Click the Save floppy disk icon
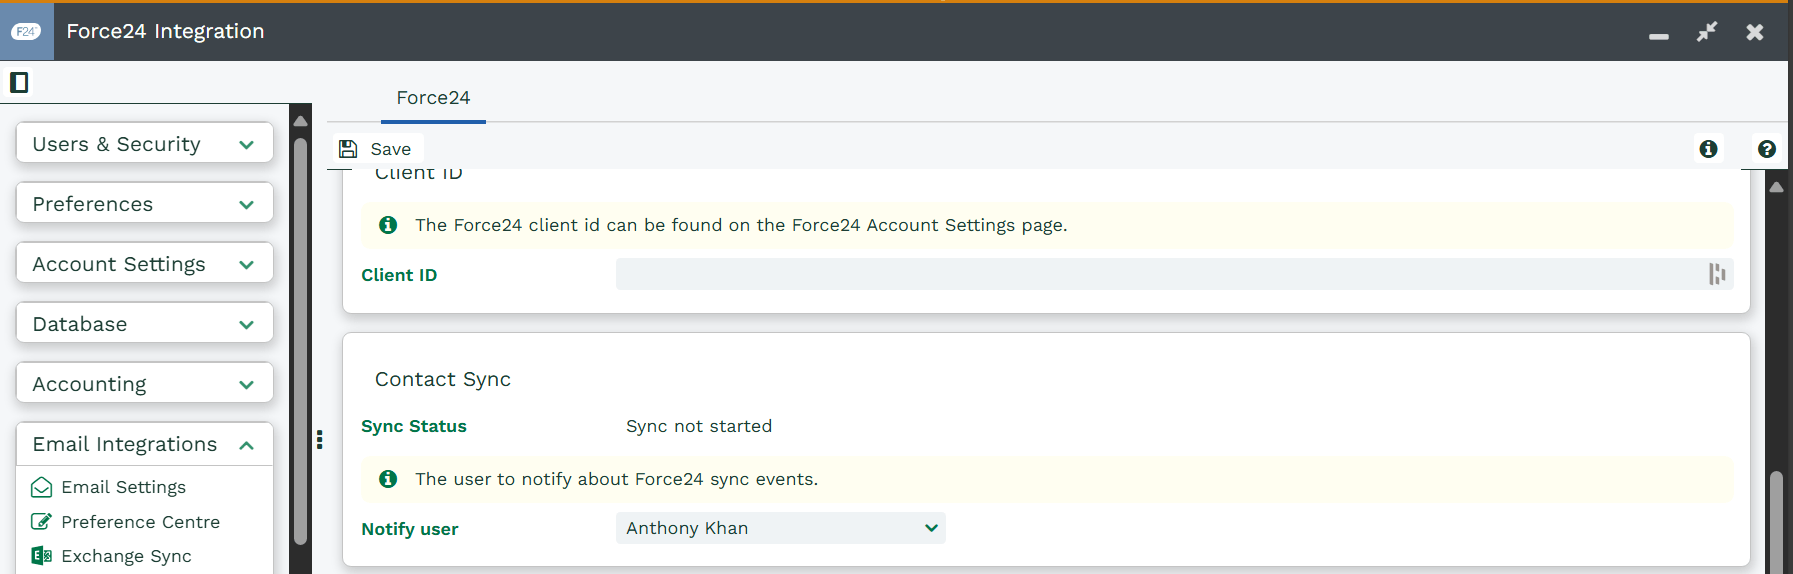Viewport: 1793px width, 574px height. (x=348, y=149)
